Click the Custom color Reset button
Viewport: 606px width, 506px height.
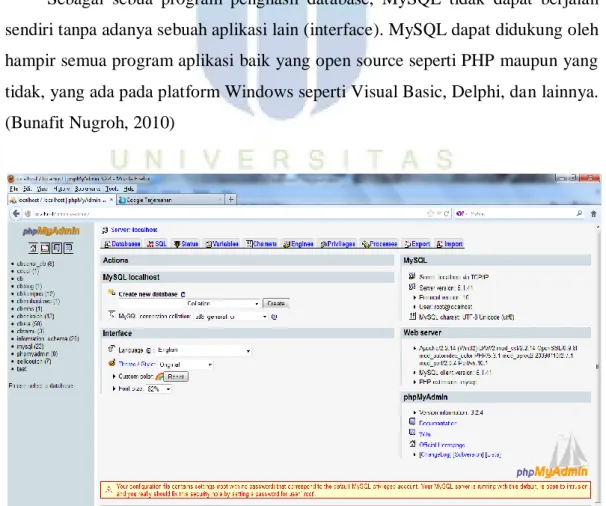(176, 377)
